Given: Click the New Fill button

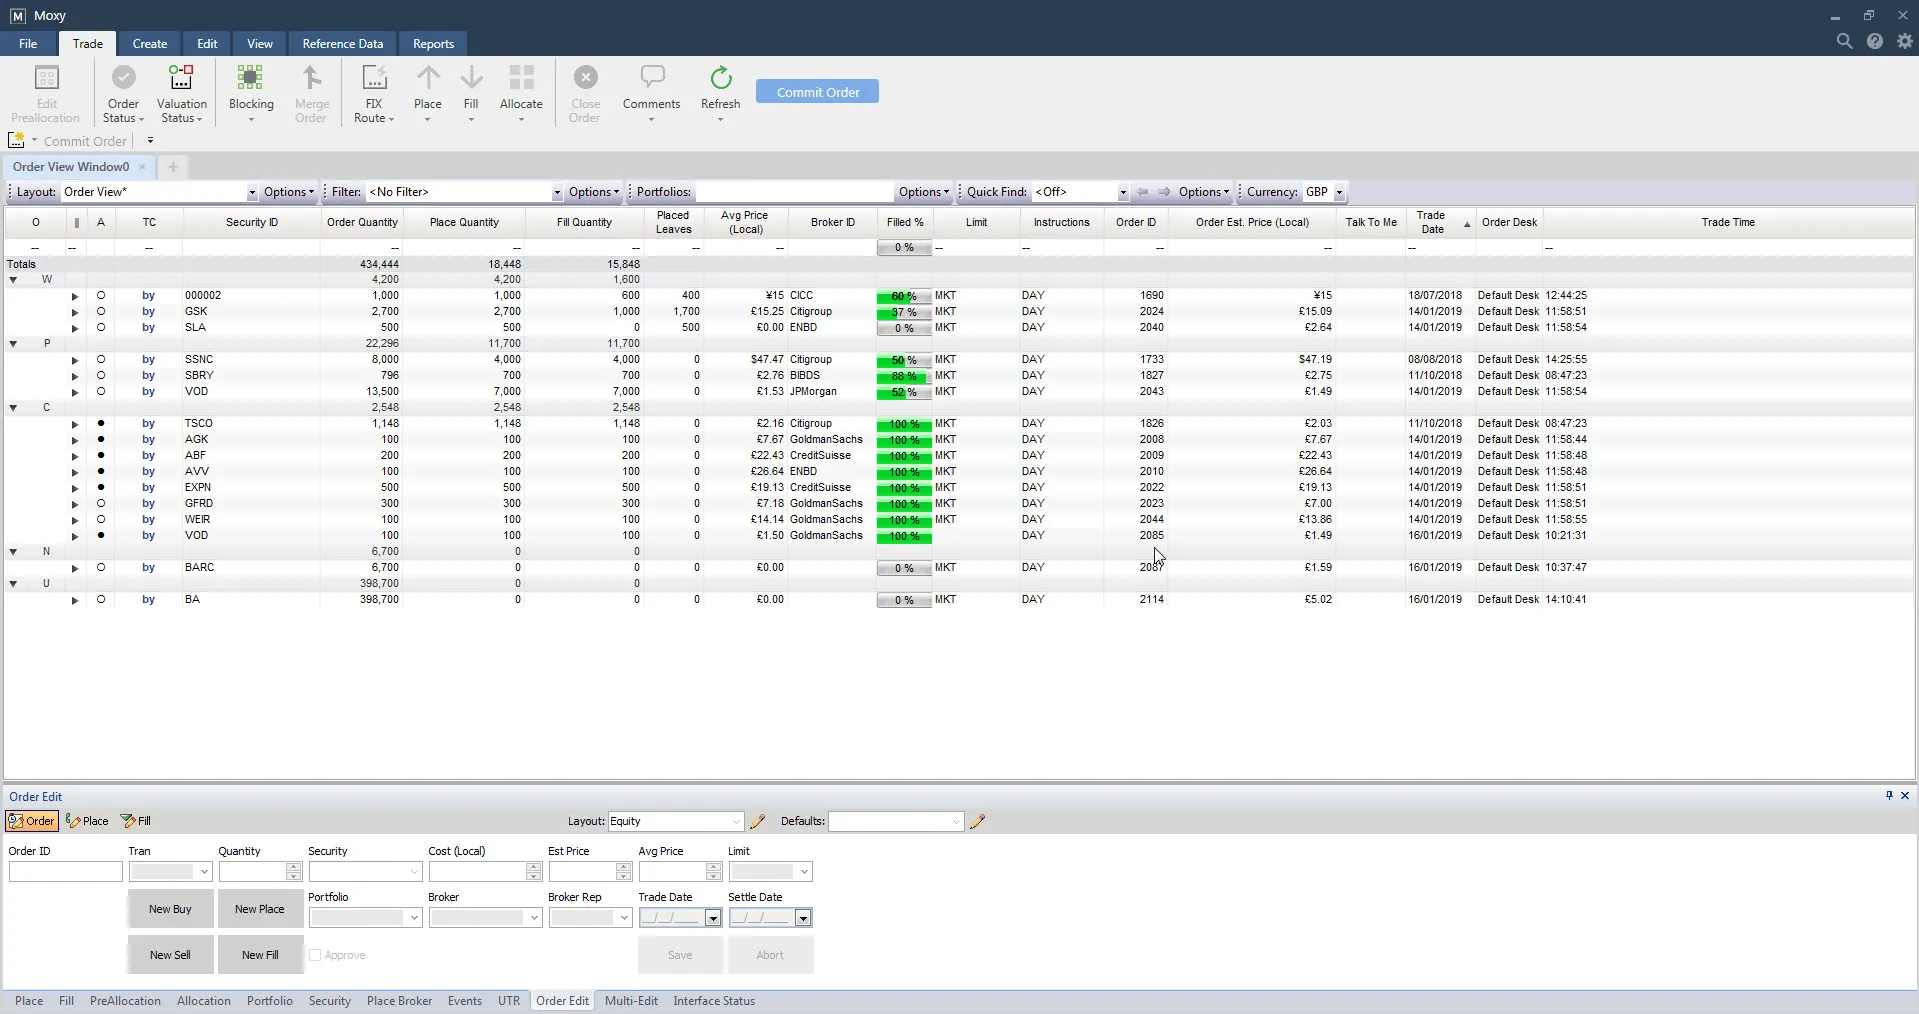Looking at the screenshot, I should point(260,955).
